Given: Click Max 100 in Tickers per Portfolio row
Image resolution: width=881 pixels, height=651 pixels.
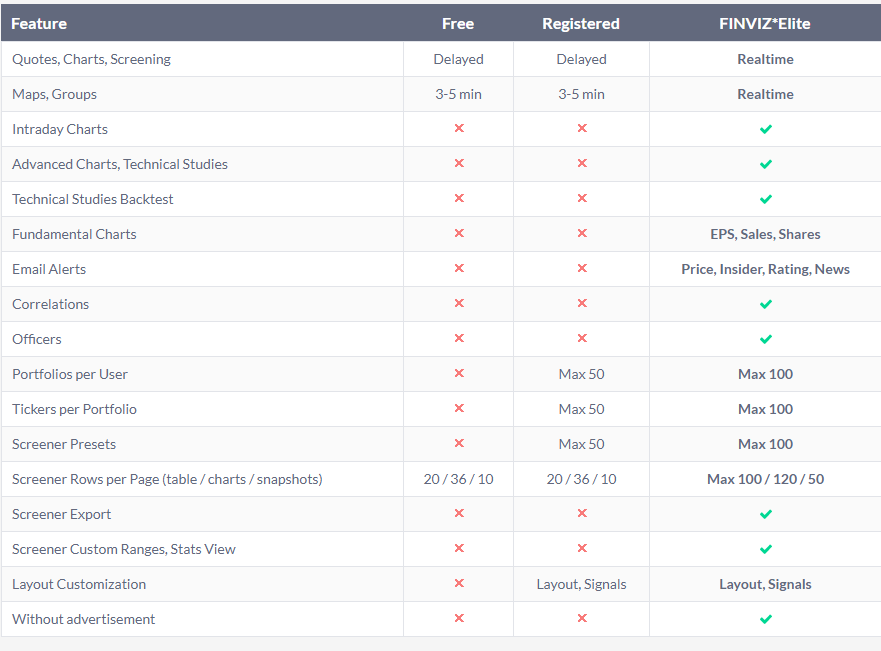Looking at the screenshot, I should 765,409.
